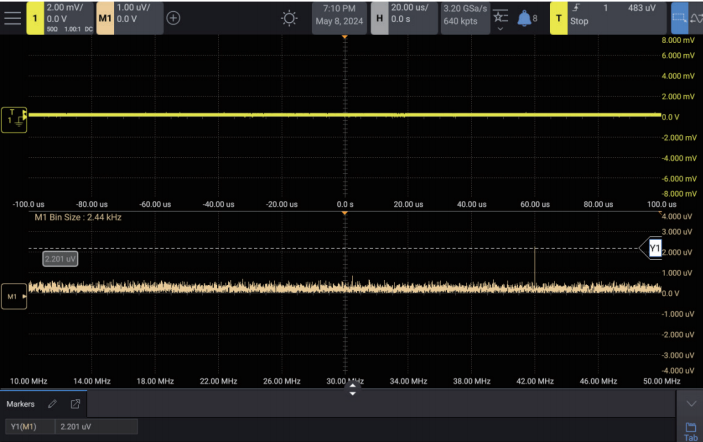Undock Markers panel with pop-out icon
This screenshot has height=442, width=703.
click(x=75, y=404)
